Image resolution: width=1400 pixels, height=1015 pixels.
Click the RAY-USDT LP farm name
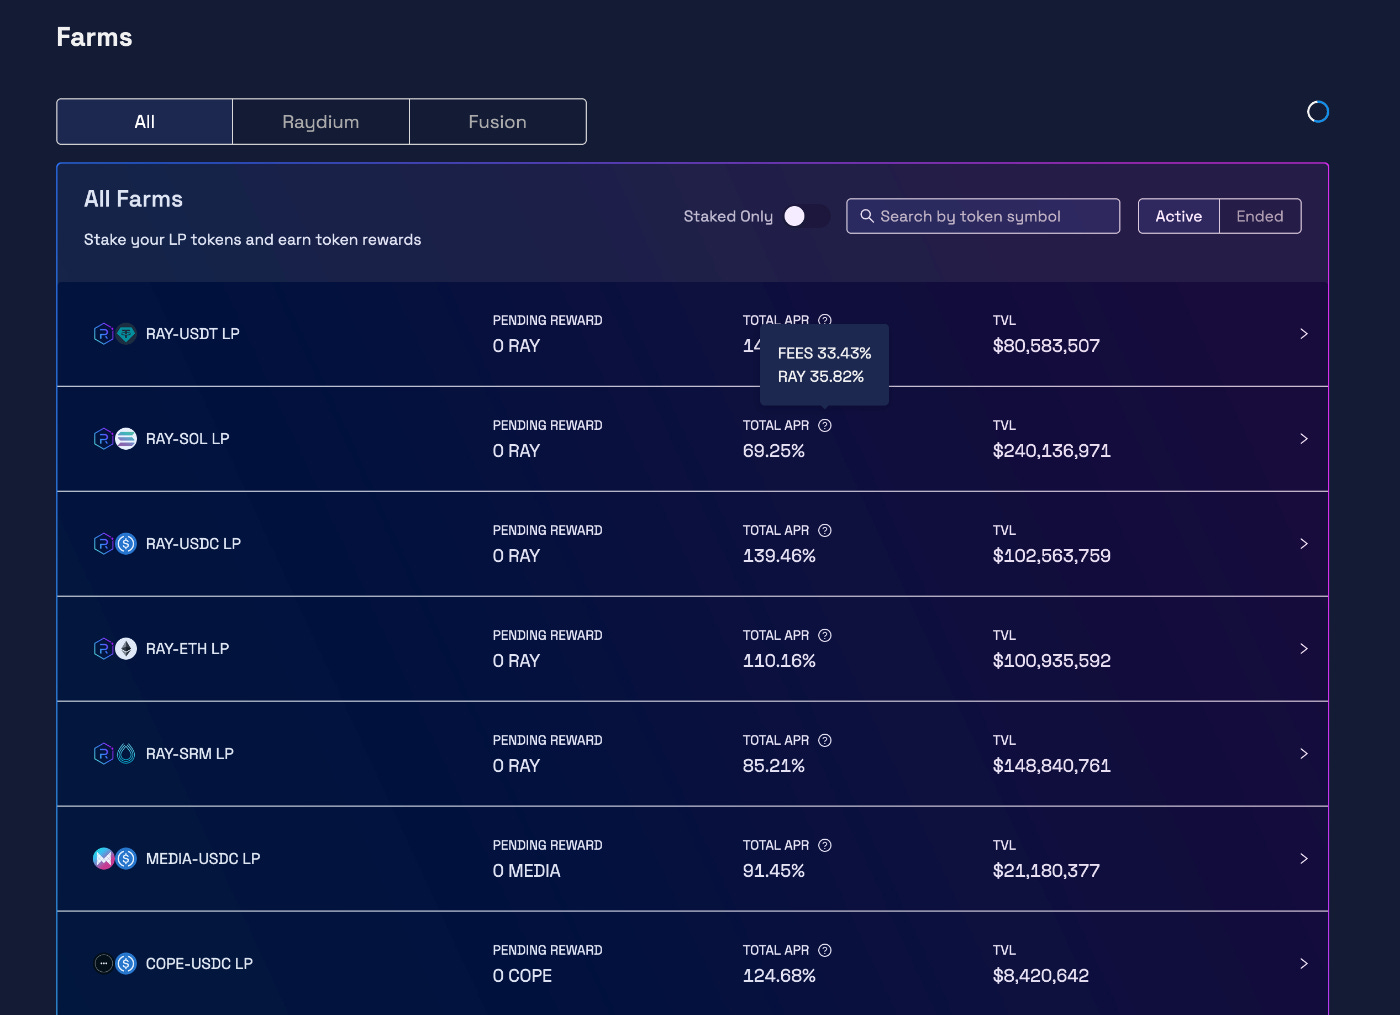(x=193, y=334)
